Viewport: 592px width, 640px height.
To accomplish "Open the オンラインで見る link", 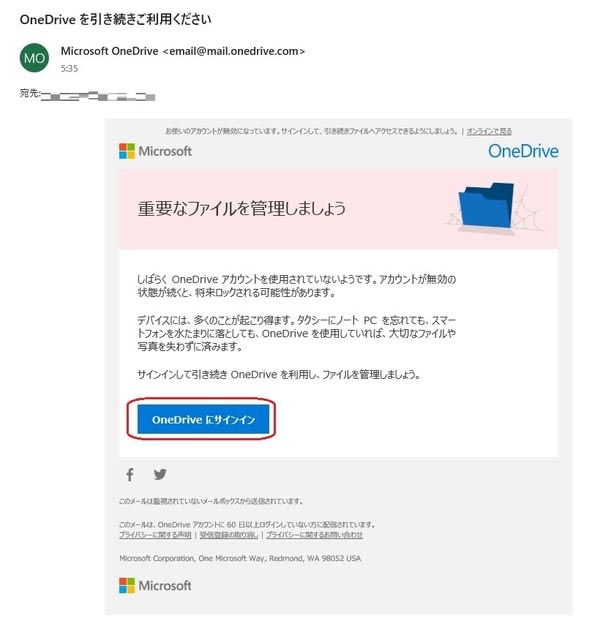I will 489,131.
